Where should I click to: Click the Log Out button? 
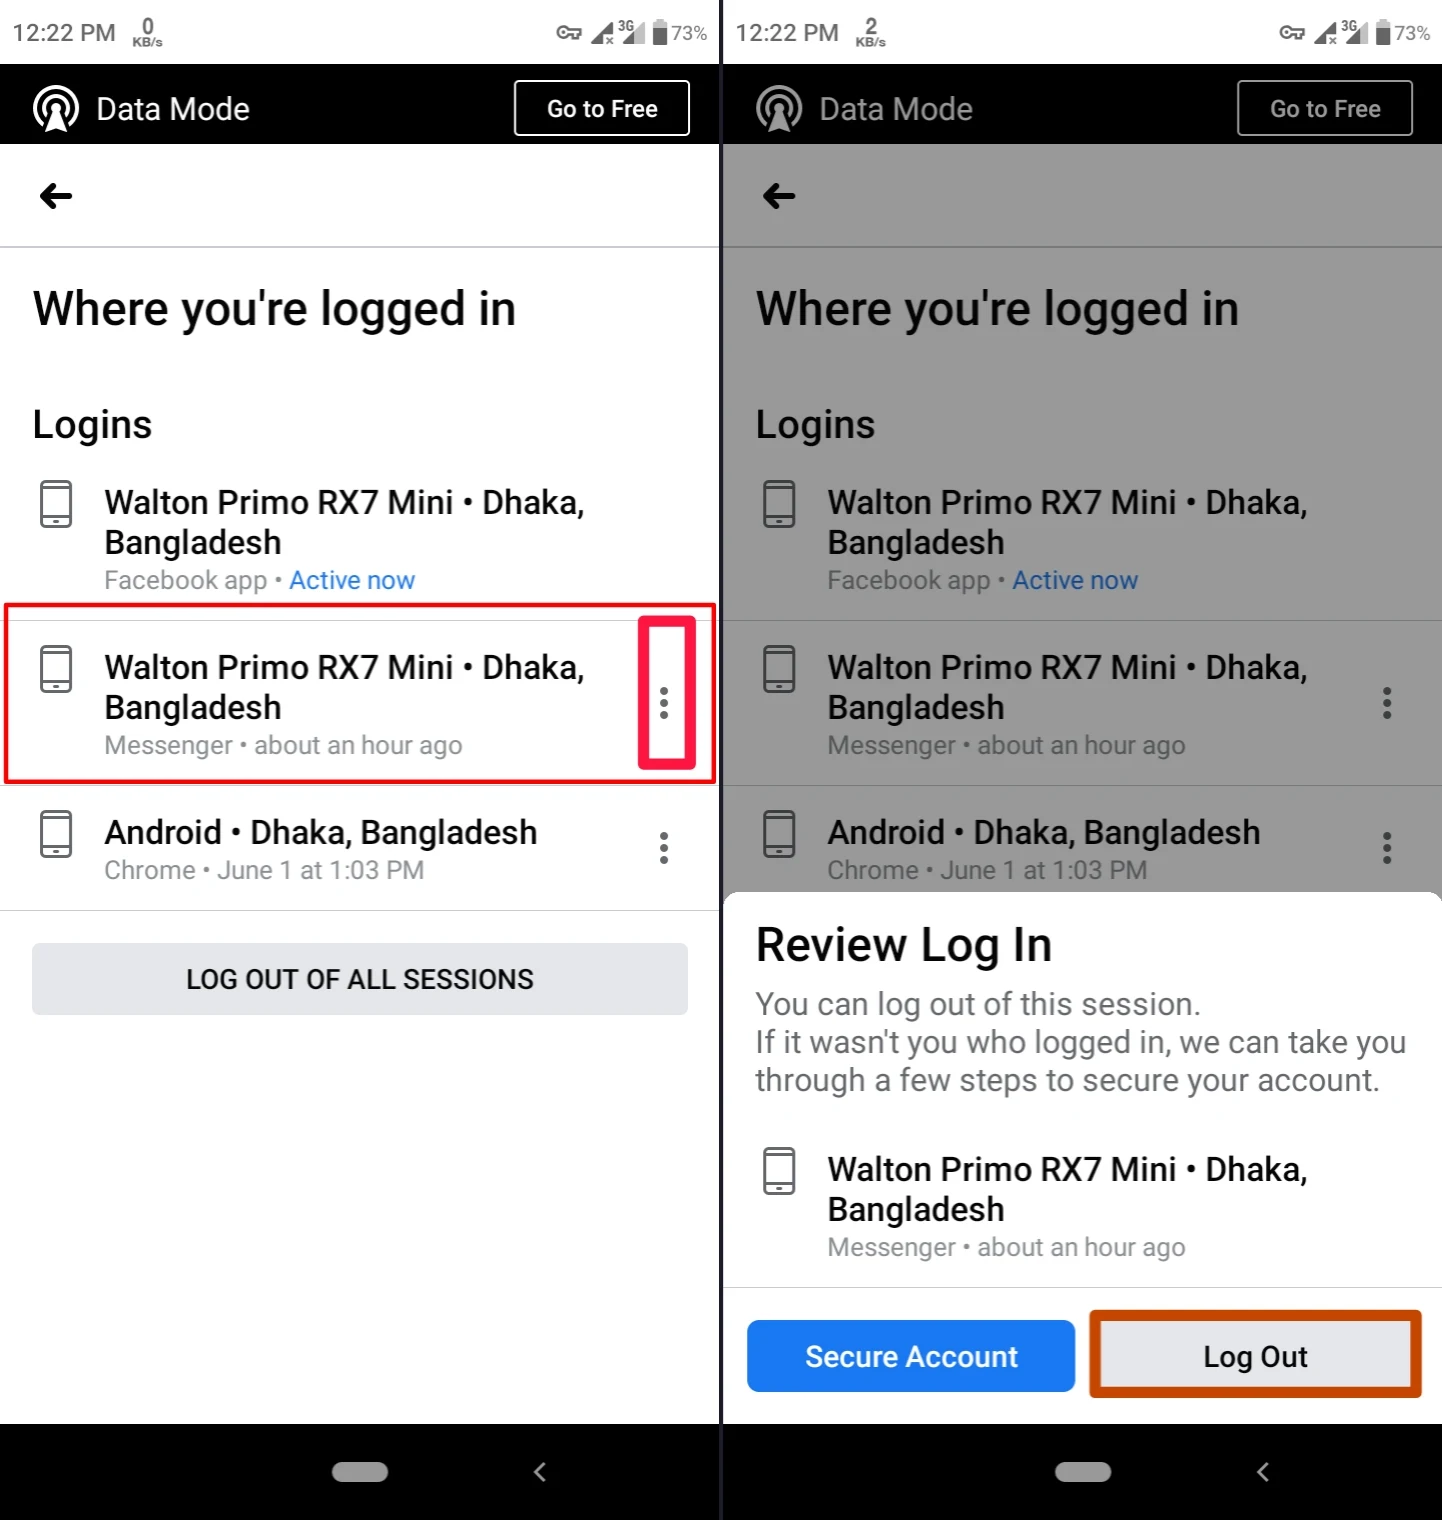(x=1255, y=1356)
